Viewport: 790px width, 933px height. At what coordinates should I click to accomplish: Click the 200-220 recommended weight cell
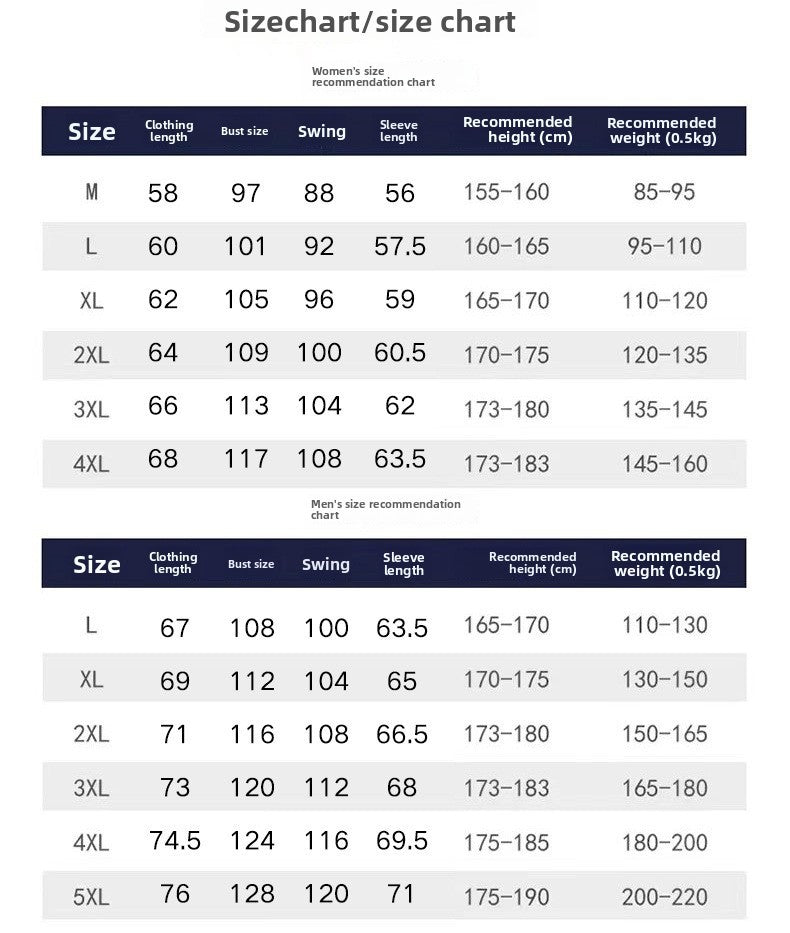[664, 897]
